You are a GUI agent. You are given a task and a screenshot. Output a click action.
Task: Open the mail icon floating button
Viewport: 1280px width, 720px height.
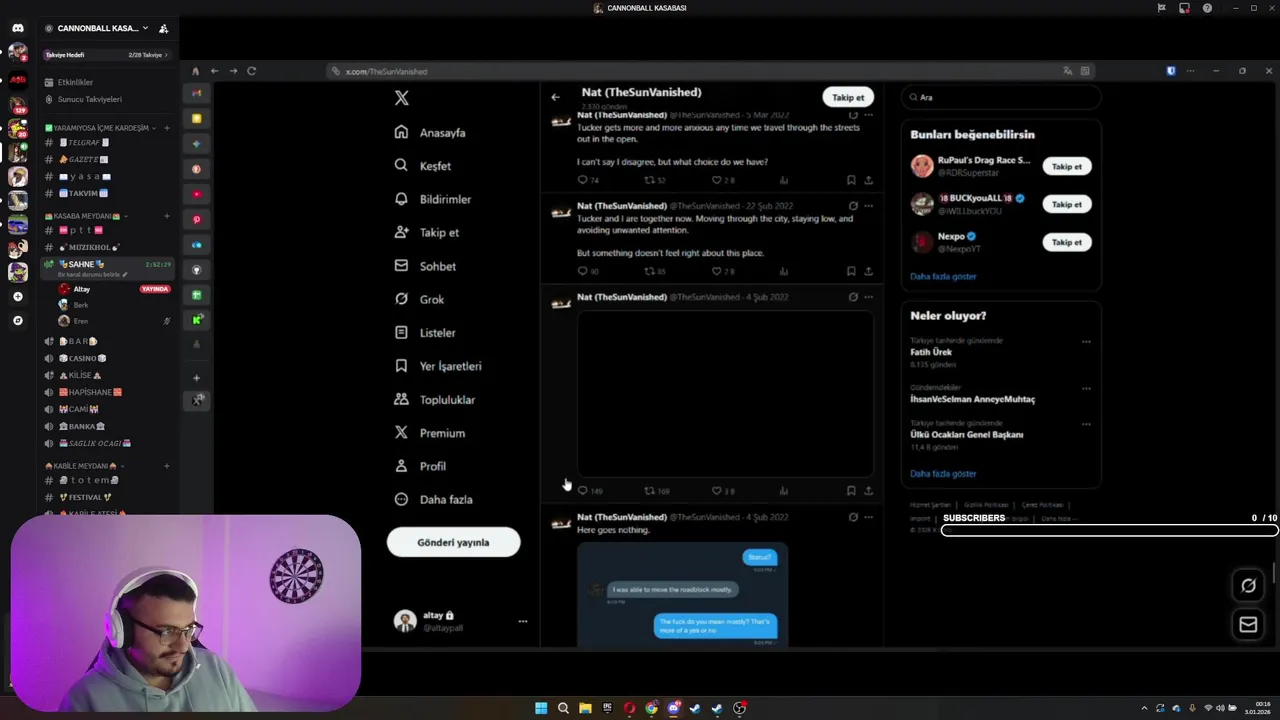click(x=1248, y=624)
